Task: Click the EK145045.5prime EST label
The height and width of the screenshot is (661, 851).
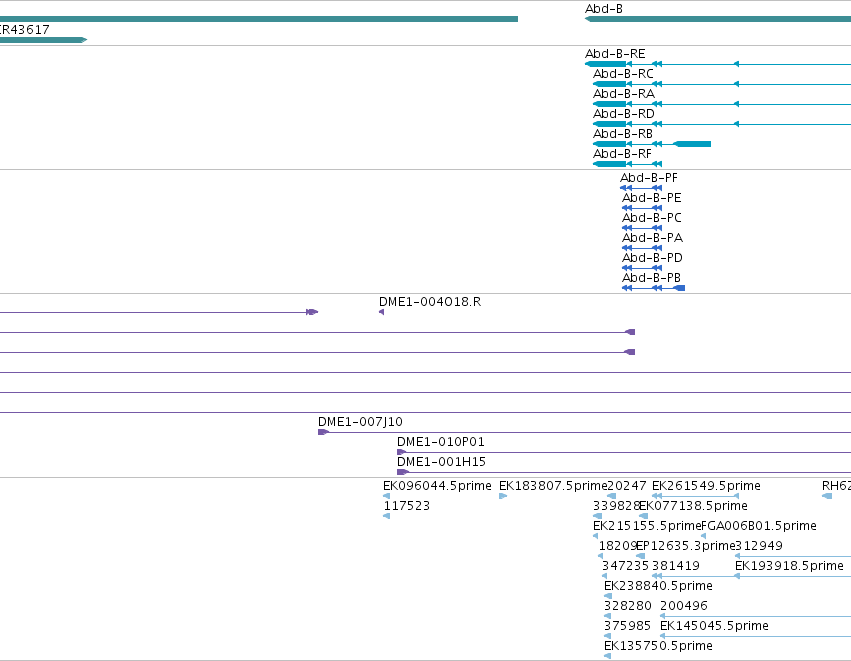Action: pyautogui.click(x=714, y=626)
